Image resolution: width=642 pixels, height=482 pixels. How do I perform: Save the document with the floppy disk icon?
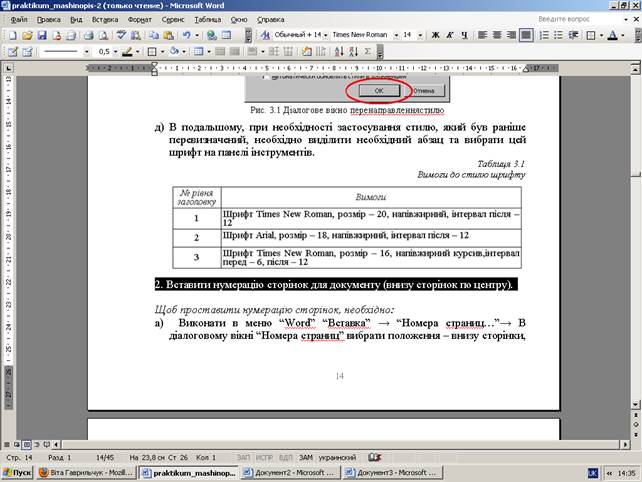point(42,35)
